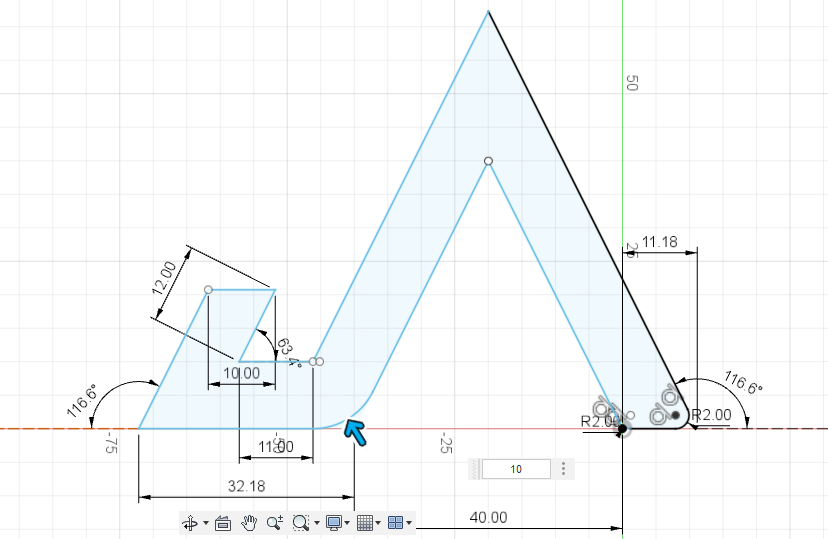Click the dimension input field showing 10
The width and height of the screenshot is (828, 539).
tap(516, 469)
